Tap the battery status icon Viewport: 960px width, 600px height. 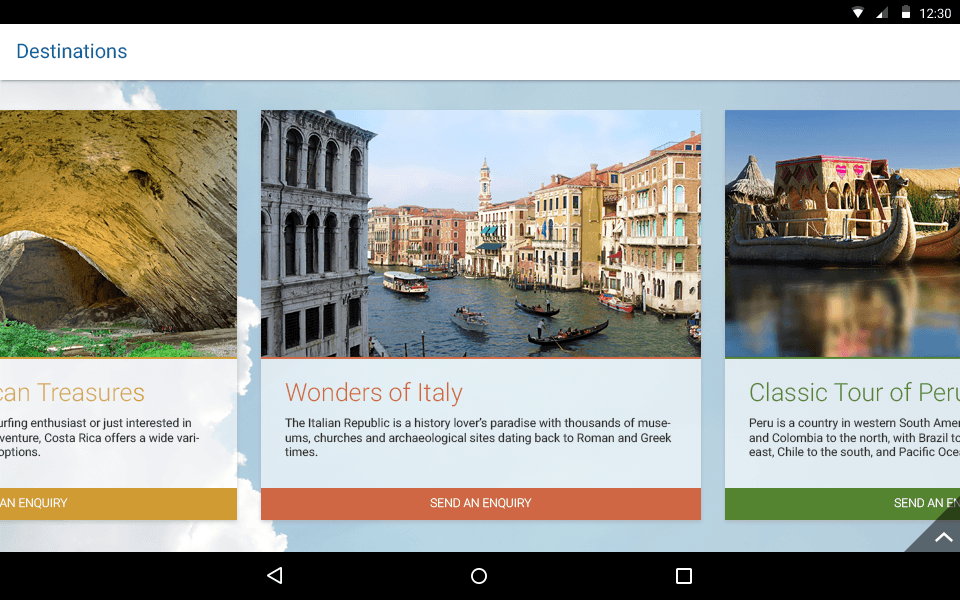(906, 12)
